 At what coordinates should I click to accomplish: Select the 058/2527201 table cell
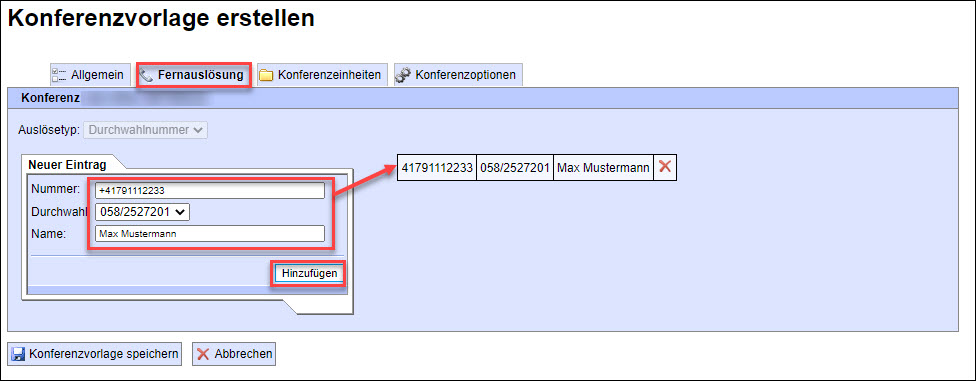[515, 167]
